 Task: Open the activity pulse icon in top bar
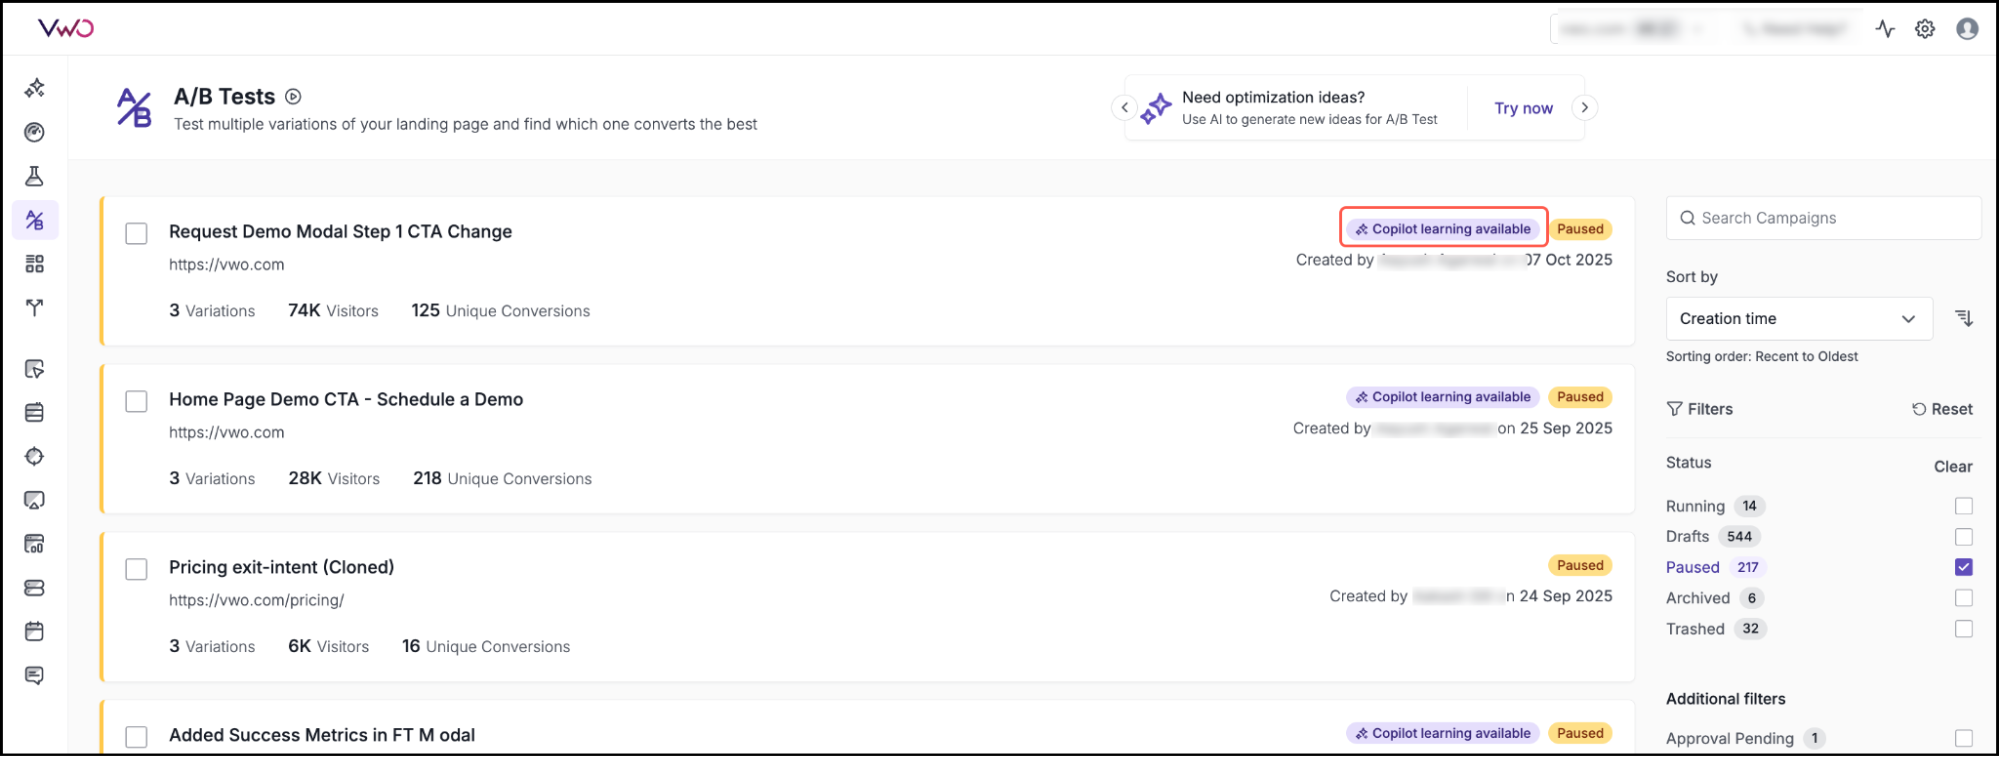pos(1885,29)
